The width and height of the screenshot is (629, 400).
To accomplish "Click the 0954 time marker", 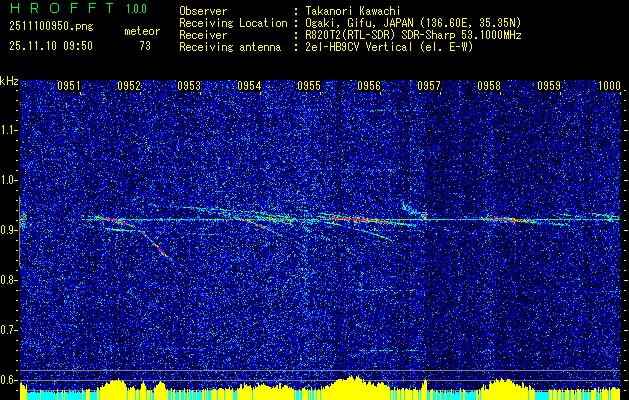I will 249,85.
